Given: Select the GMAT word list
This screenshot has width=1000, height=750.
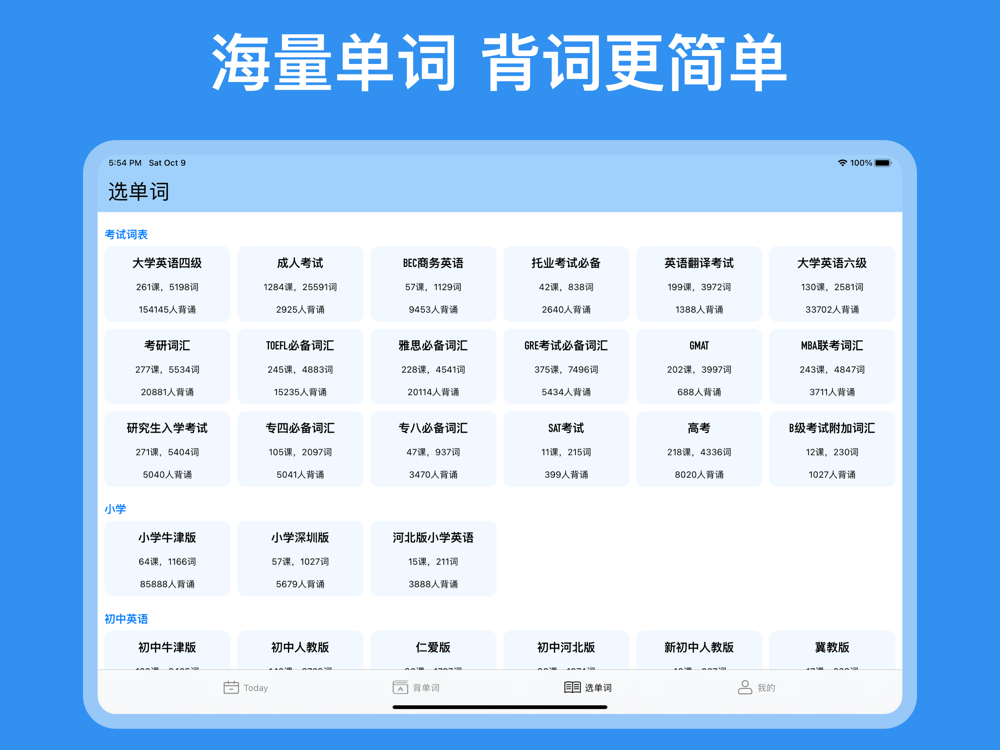Looking at the screenshot, I should (699, 366).
